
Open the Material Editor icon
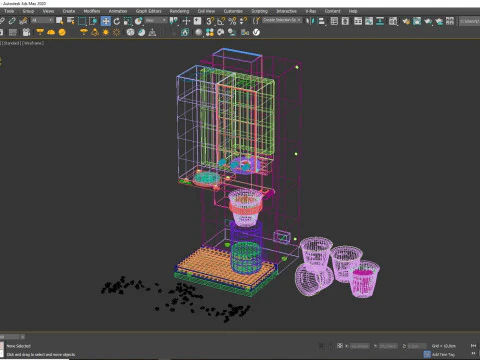[x=393, y=21]
